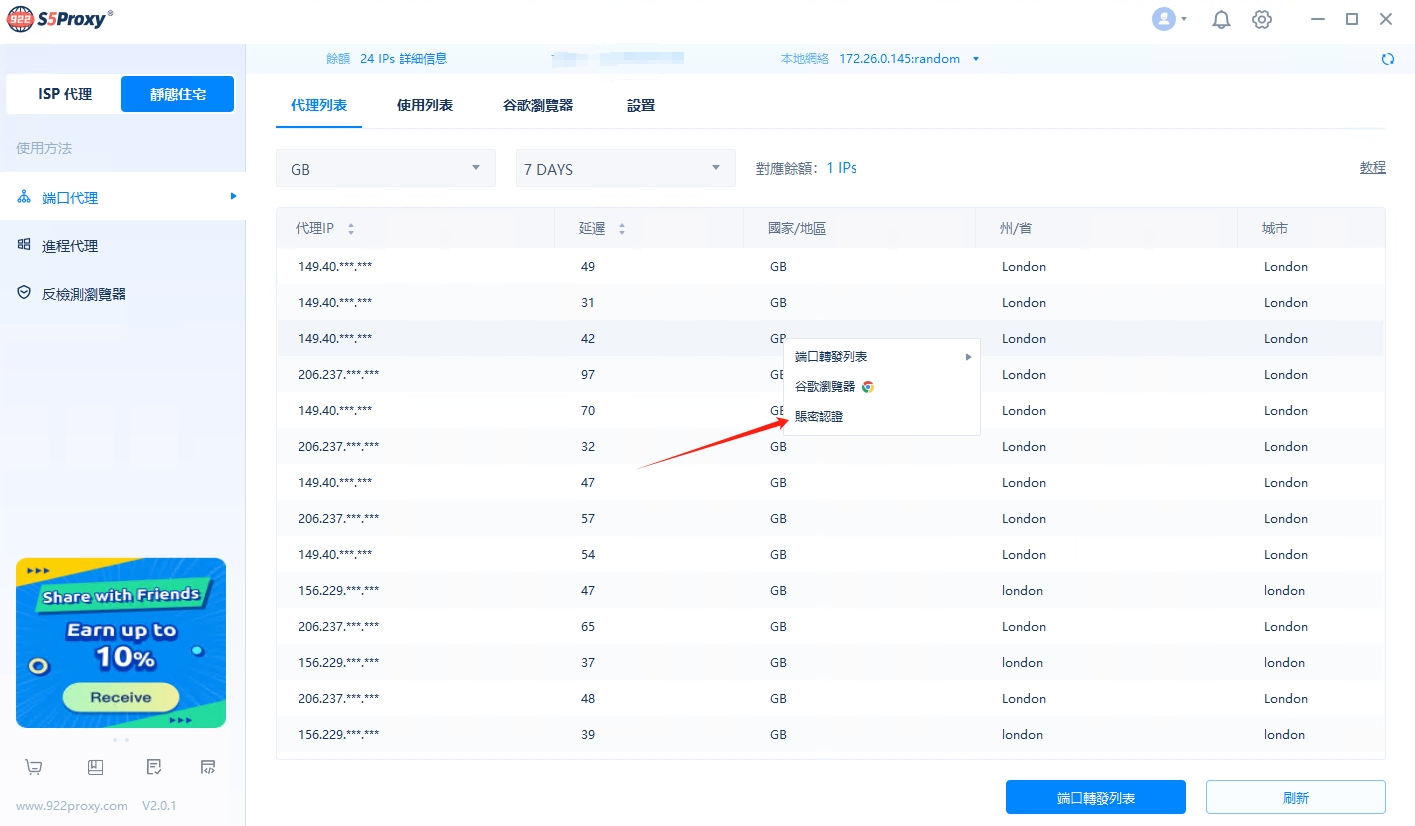Click the blue 端口轉發列表 button
1415x826 pixels.
pos(1095,798)
